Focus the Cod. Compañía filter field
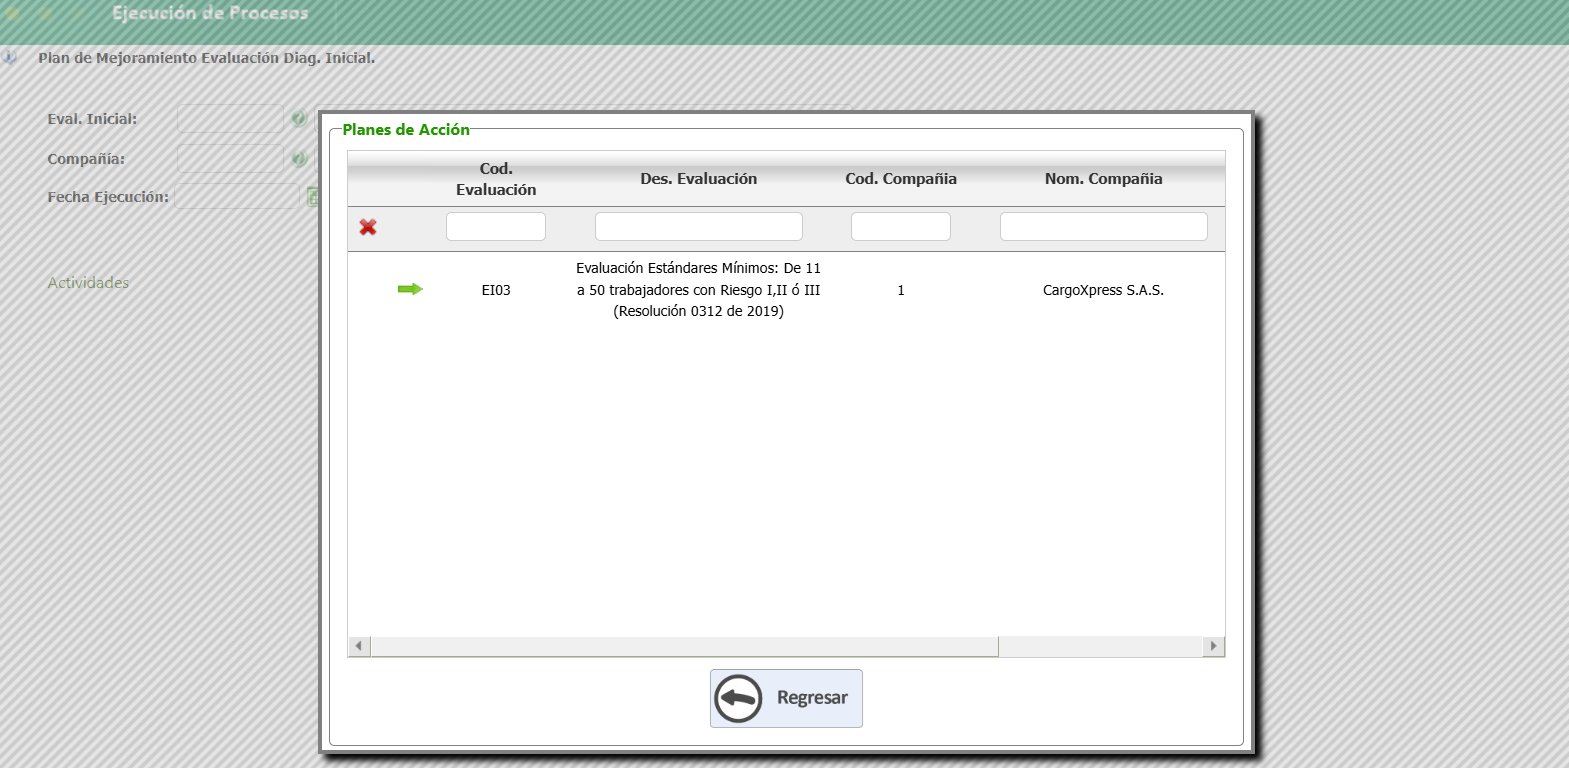The height and width of the screenshot is (768, 1569). (901, 227)
